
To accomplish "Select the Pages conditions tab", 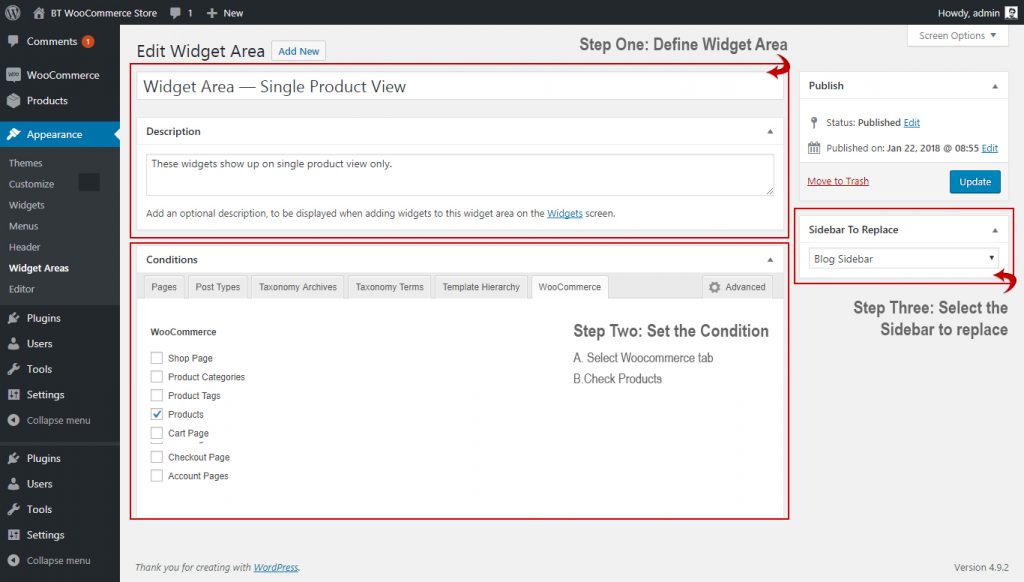I will (x=164, y=287).
